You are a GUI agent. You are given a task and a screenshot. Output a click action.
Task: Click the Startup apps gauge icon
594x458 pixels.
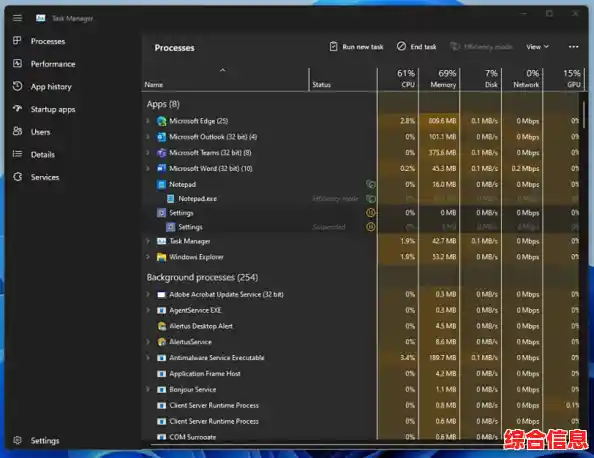point(17,109)
